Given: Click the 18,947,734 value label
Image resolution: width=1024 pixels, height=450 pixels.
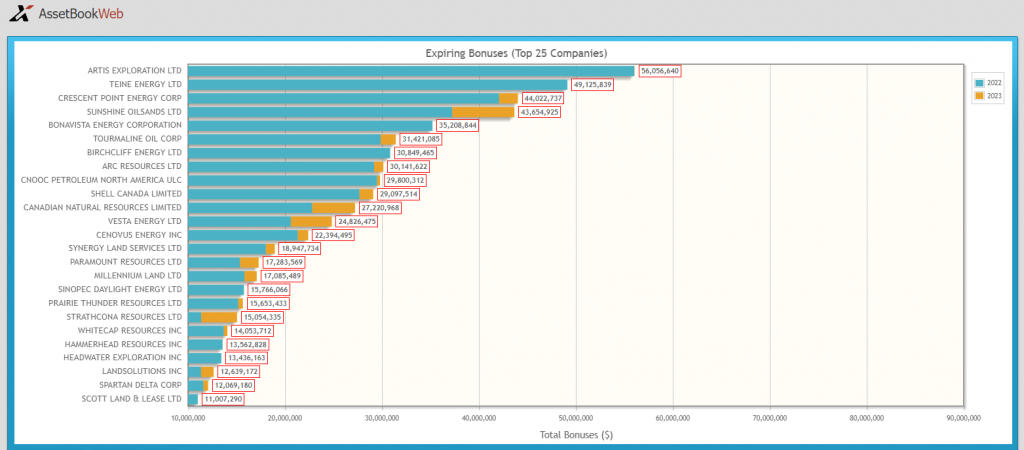Looking at the screenshot, I should pos(300,249).
